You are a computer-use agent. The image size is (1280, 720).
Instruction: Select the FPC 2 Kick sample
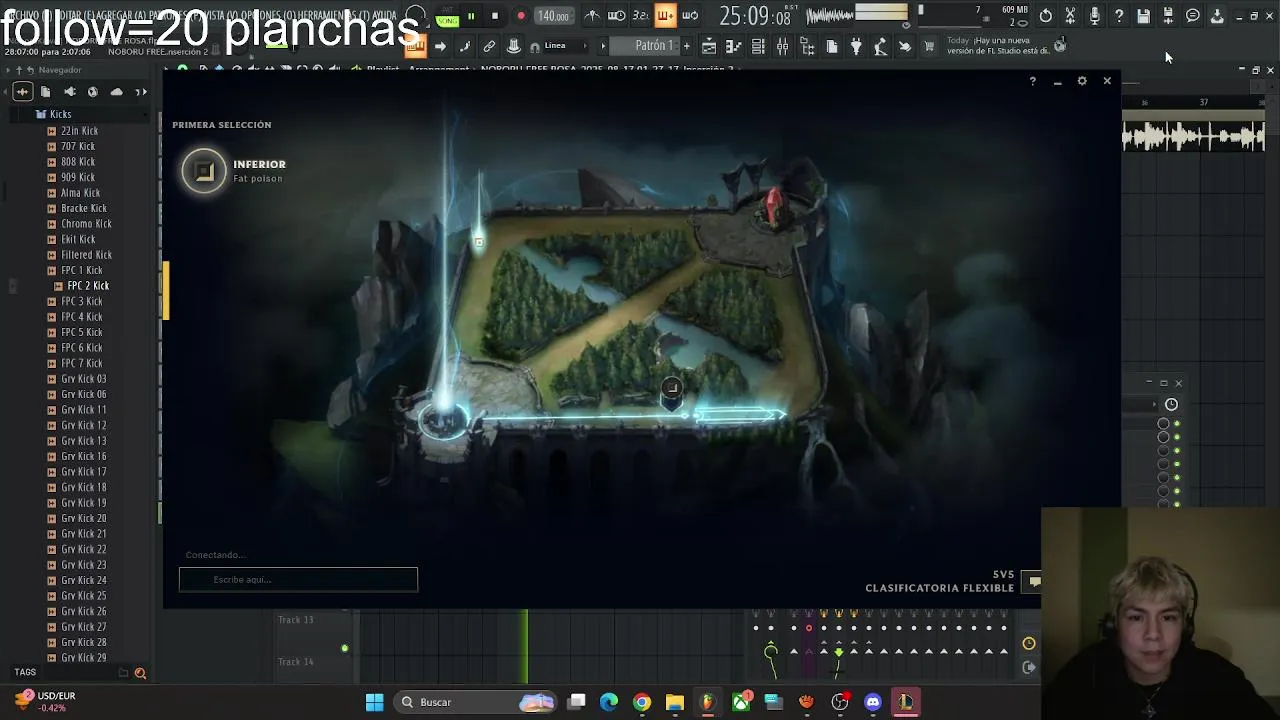pos(87,286)
